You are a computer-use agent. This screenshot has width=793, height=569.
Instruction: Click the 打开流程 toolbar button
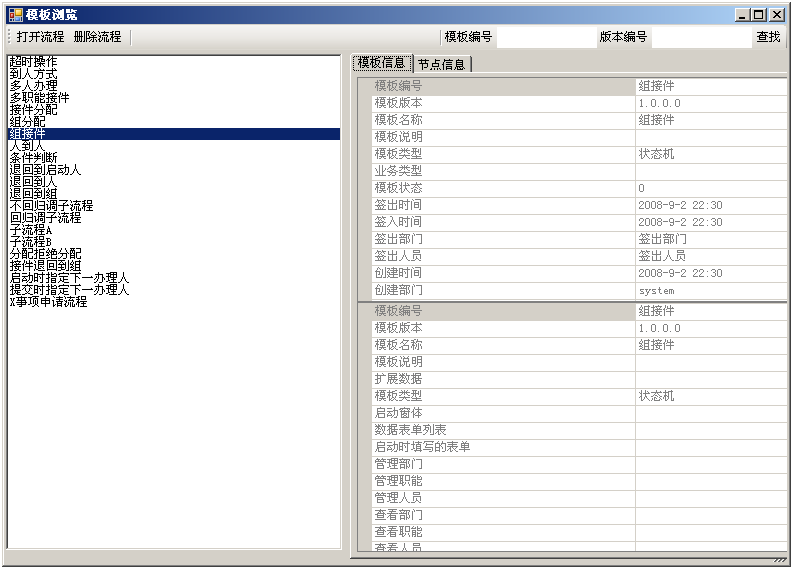coord(40,37)
